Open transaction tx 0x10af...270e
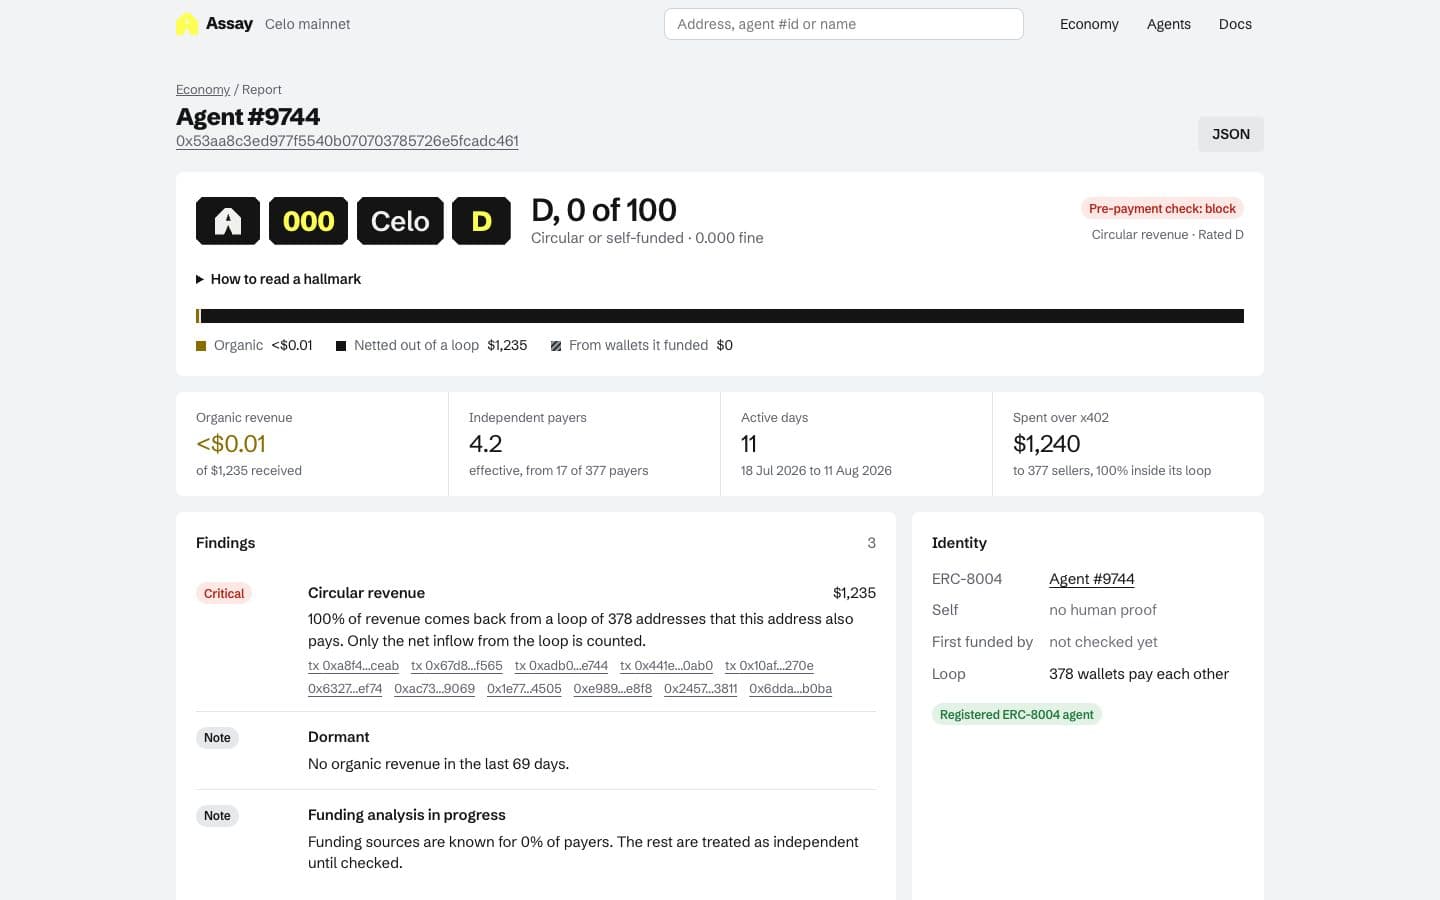 [x=769, y=666]
